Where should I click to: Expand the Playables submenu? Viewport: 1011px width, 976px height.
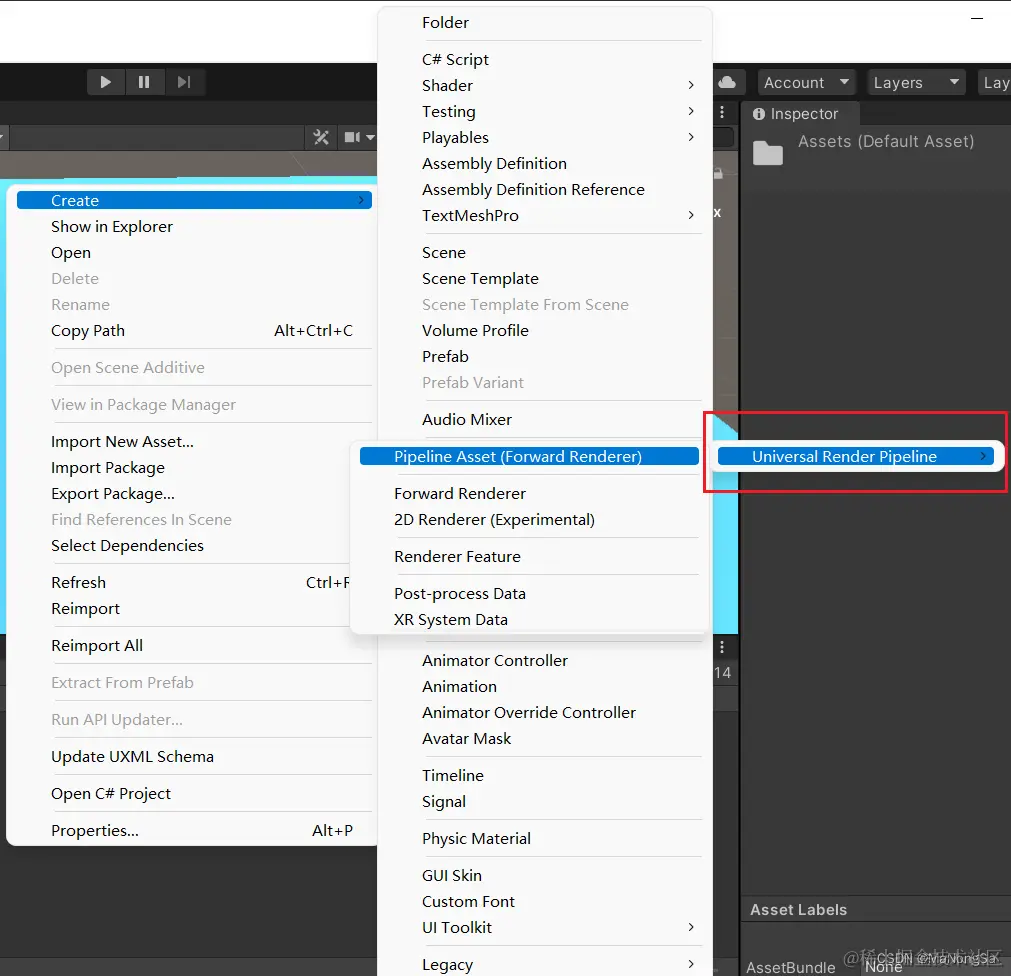coord(545,137)
